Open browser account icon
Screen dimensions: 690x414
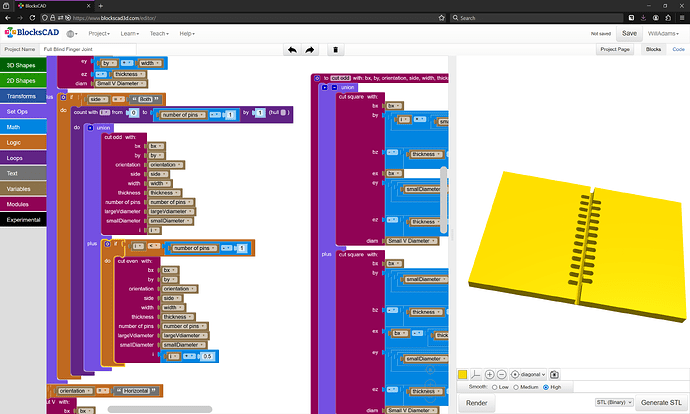(656, 18)
